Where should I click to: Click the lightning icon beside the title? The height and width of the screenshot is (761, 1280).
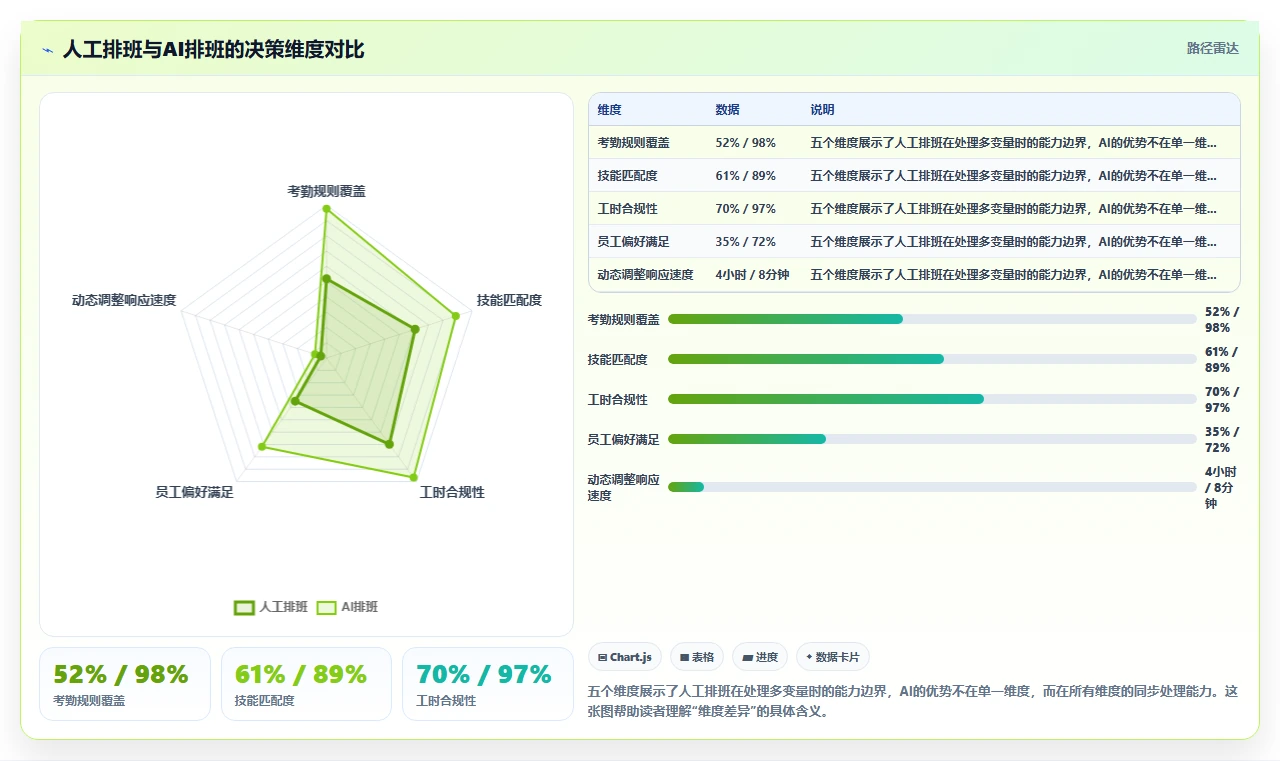(x=48, y=49)
